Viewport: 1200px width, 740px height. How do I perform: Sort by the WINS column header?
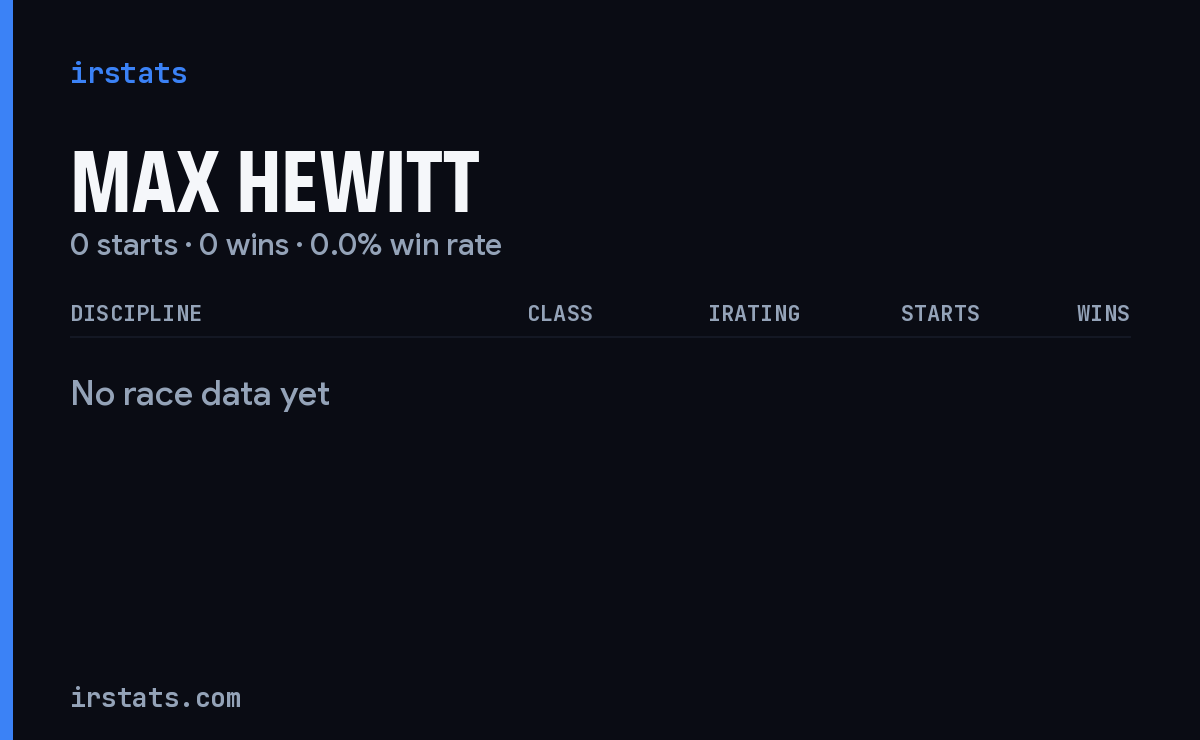[x=1103, y=313]
